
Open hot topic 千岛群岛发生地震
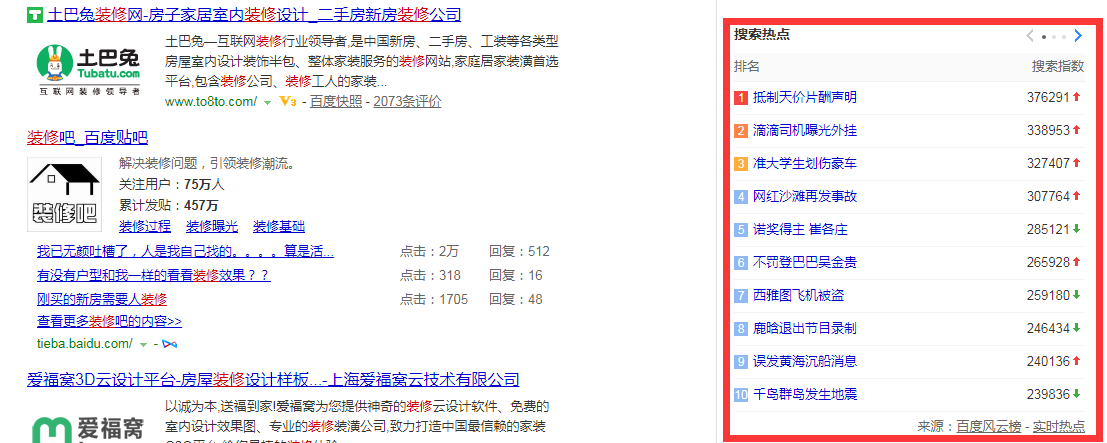pyautogui.click(x=805, y=394)
